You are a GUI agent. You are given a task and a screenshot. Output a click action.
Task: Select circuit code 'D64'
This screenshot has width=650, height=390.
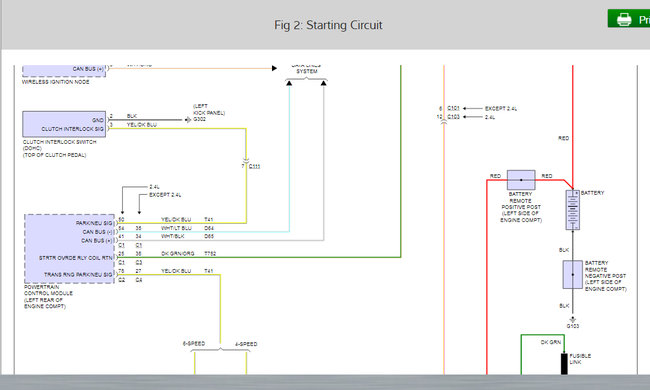click(209, 228)
